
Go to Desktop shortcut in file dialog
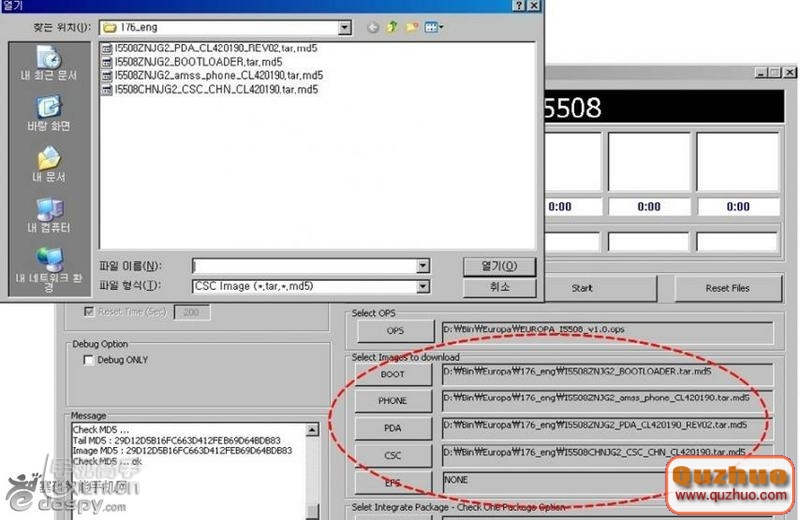coord(49,113)
